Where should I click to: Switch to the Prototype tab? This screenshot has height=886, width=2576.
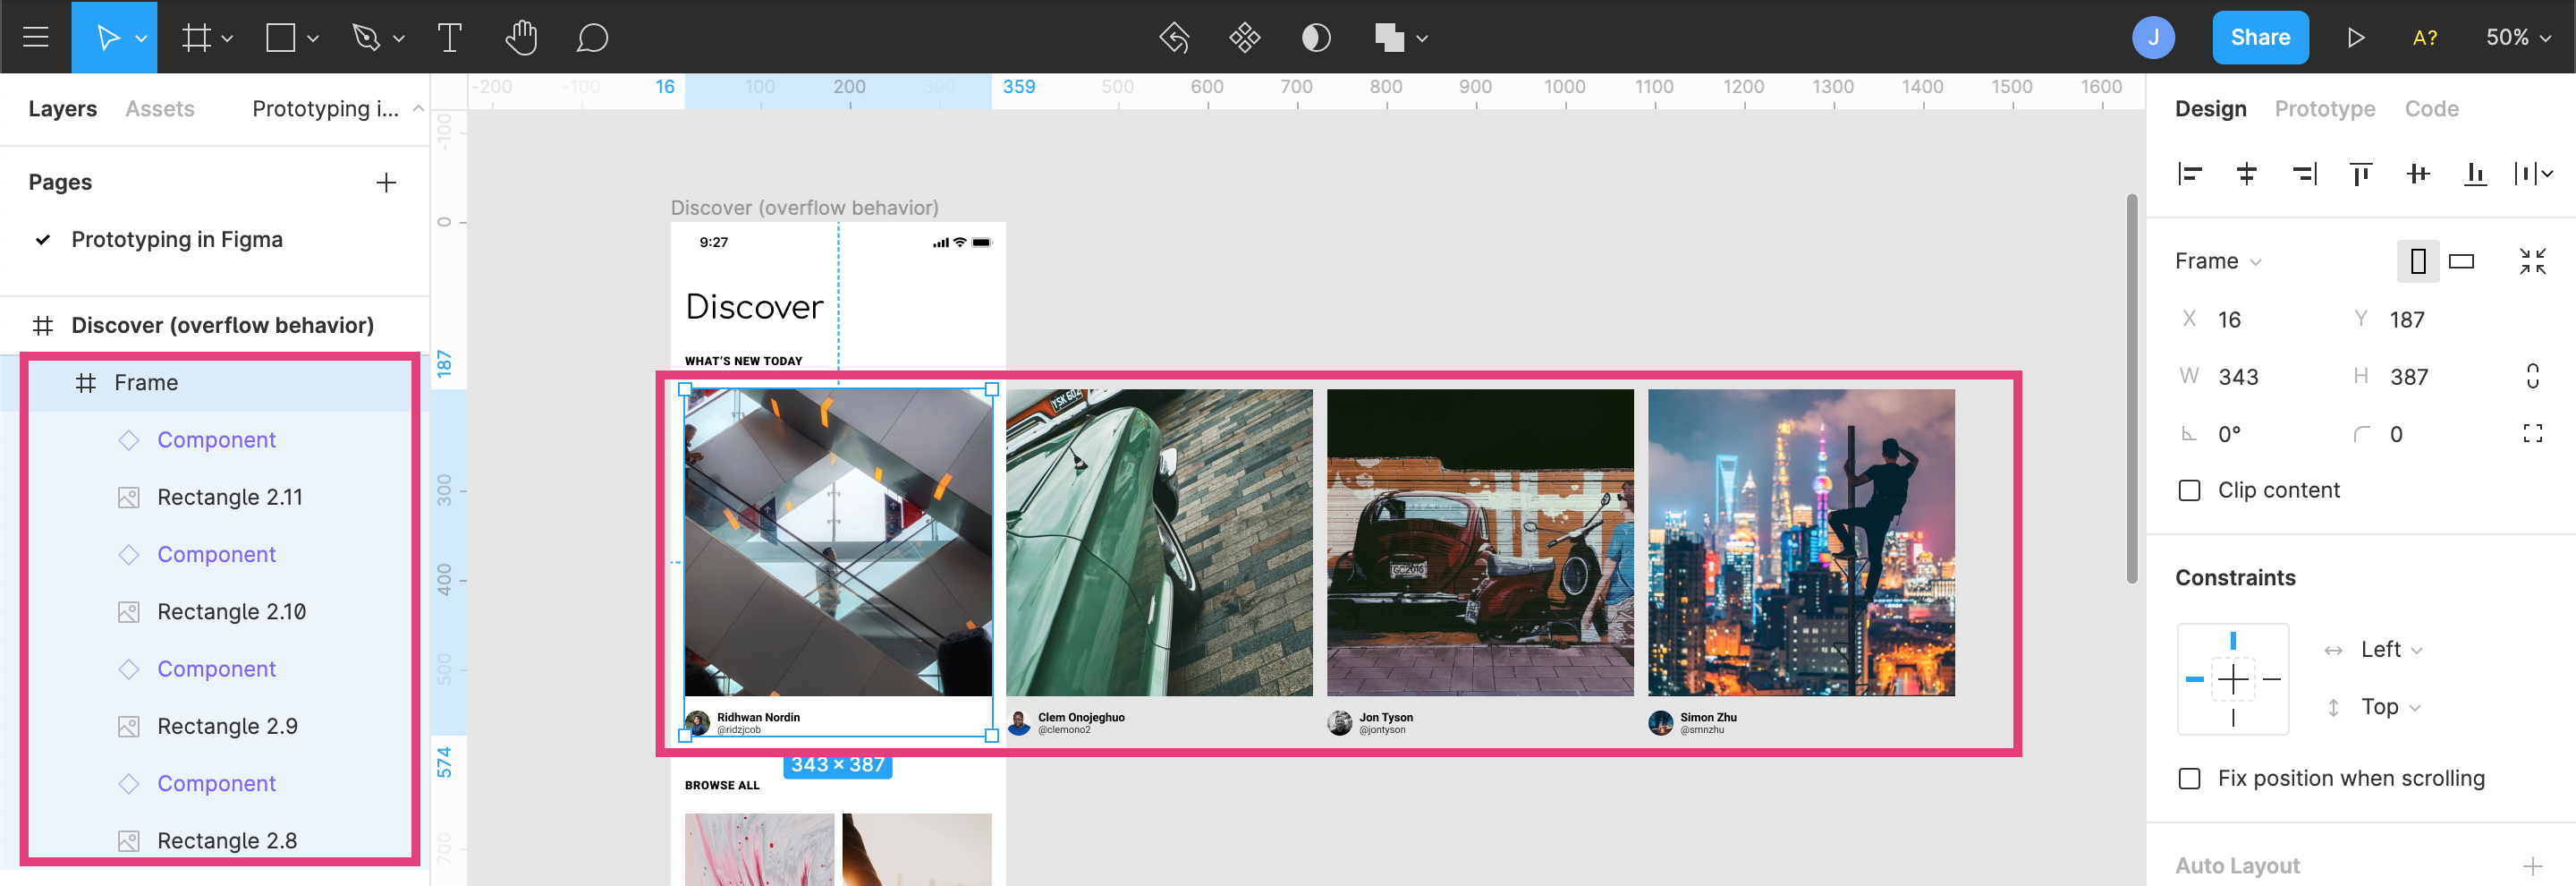pyautogui.click(x=2324, y=109)
